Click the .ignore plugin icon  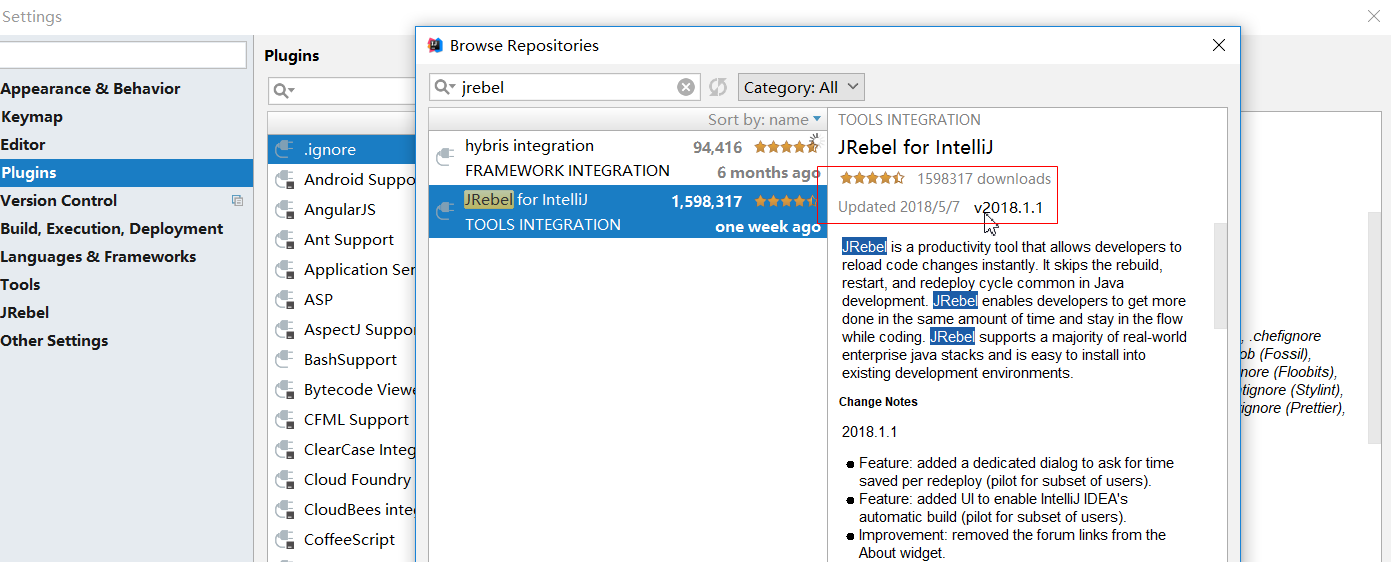(285, 150)
